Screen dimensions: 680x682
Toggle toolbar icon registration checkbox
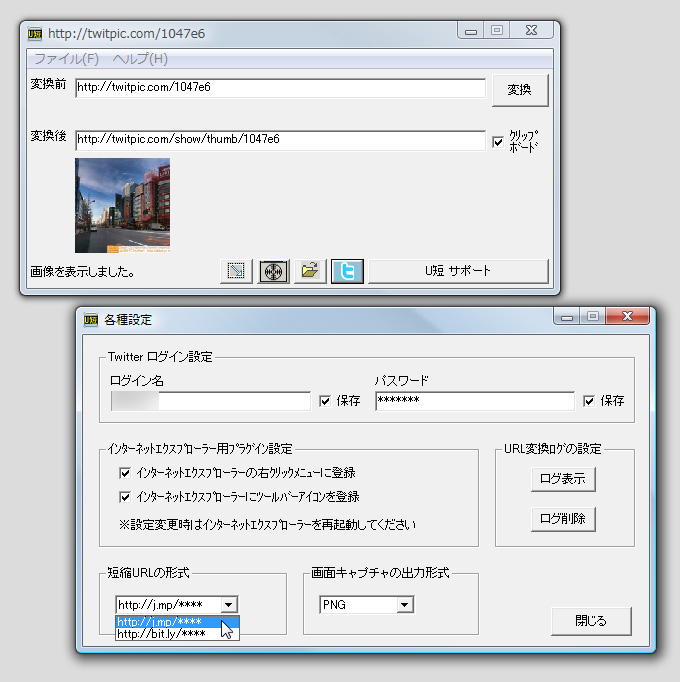pos(125,497)
